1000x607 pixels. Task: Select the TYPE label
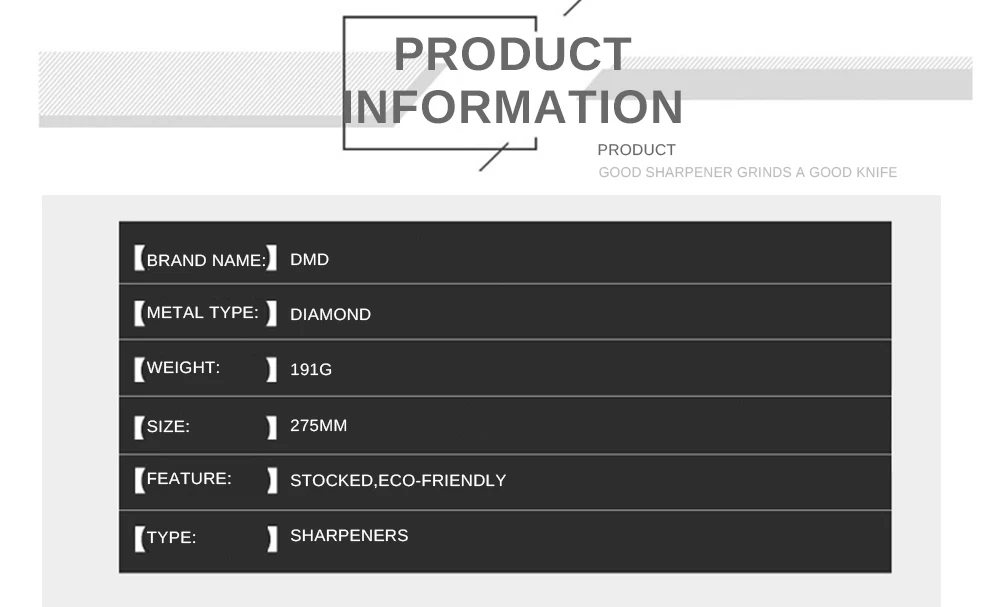[x=171, y=537]
